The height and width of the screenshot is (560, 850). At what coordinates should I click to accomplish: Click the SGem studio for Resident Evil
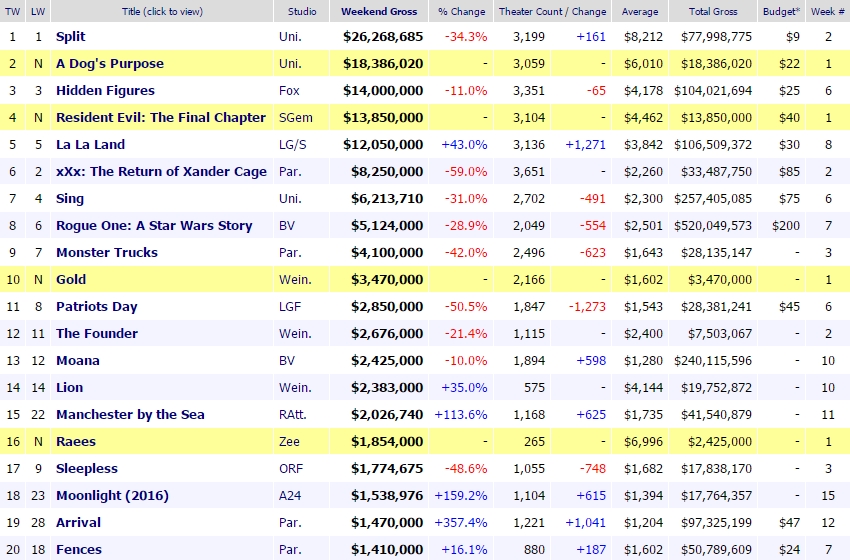295,118
